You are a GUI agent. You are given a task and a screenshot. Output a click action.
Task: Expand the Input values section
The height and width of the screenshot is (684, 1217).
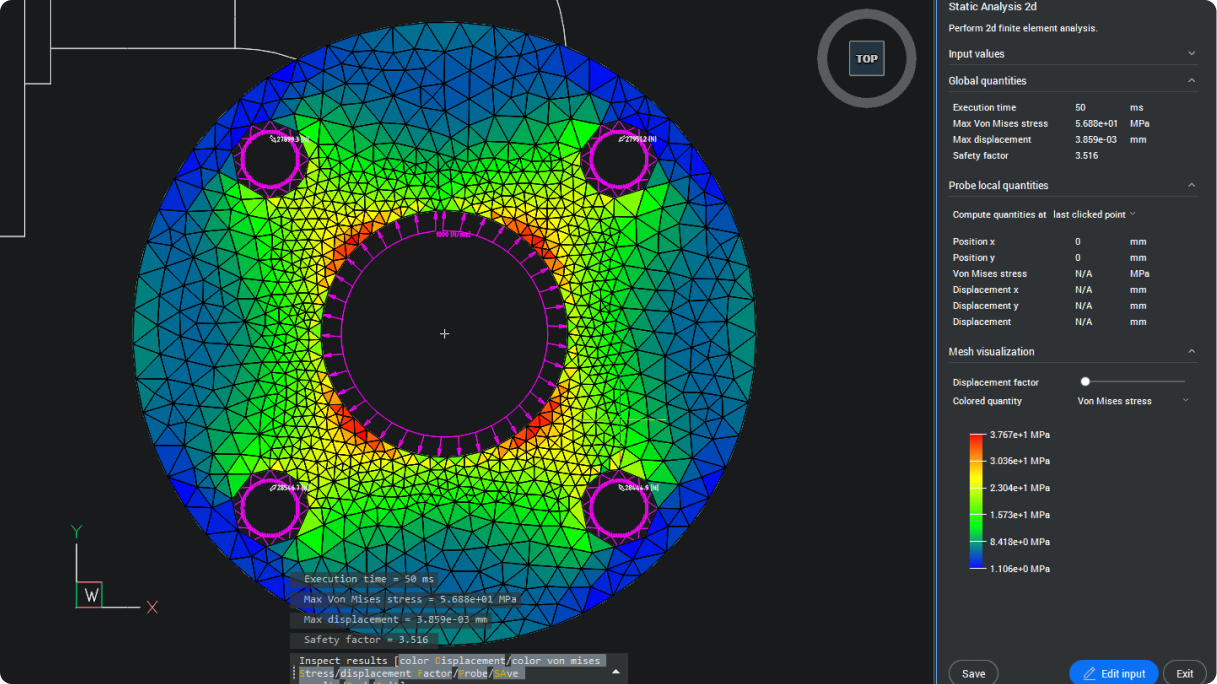click(x=1191, y=53)
